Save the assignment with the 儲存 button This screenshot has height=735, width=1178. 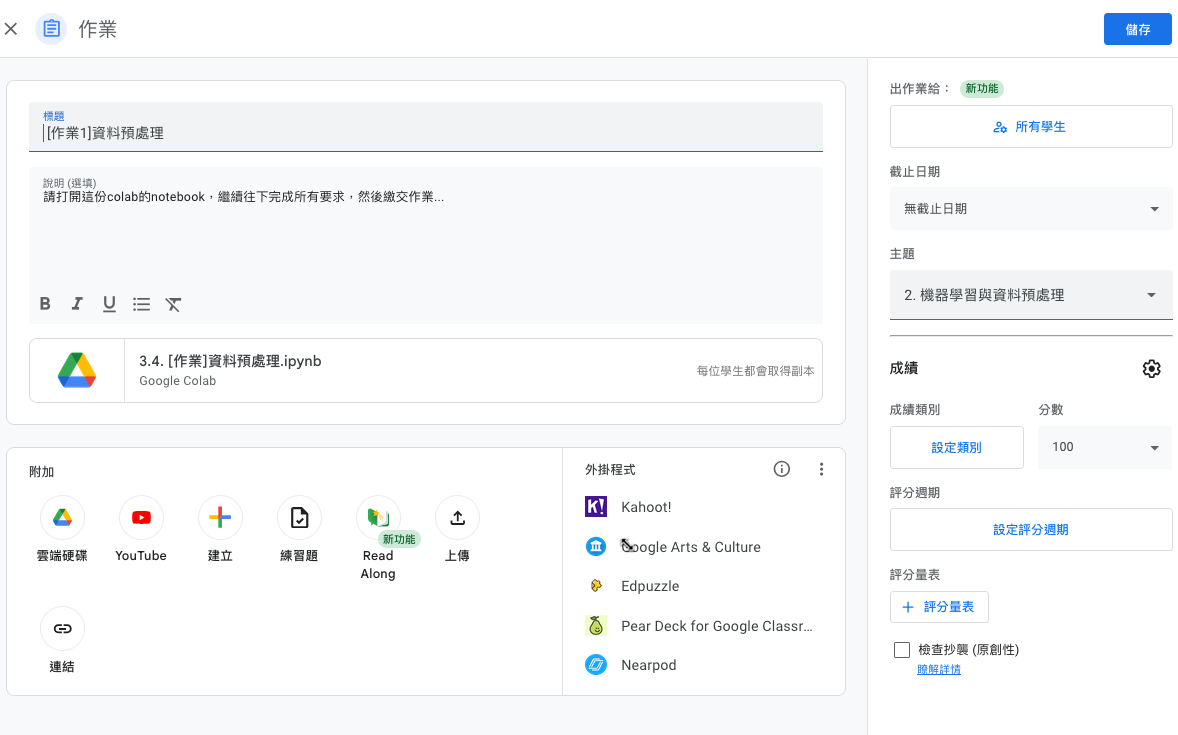(x=1137, y=29)
